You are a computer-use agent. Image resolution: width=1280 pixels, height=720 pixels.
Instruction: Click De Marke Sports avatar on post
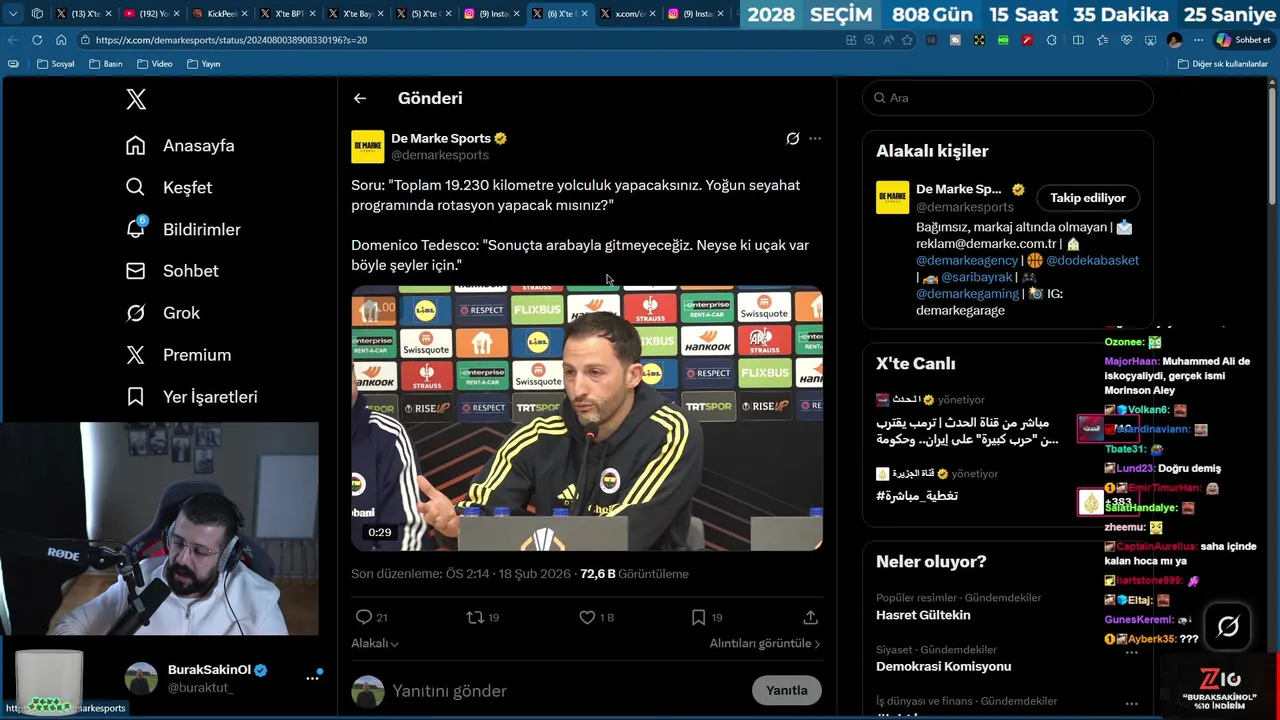367,147
